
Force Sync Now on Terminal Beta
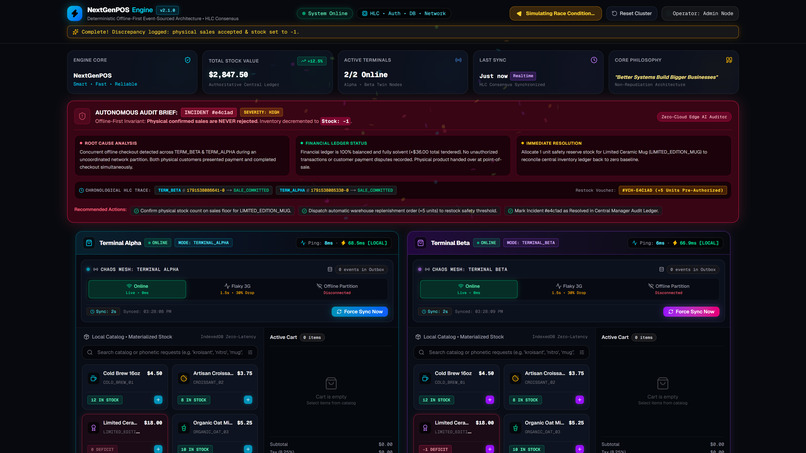(691, 312)
